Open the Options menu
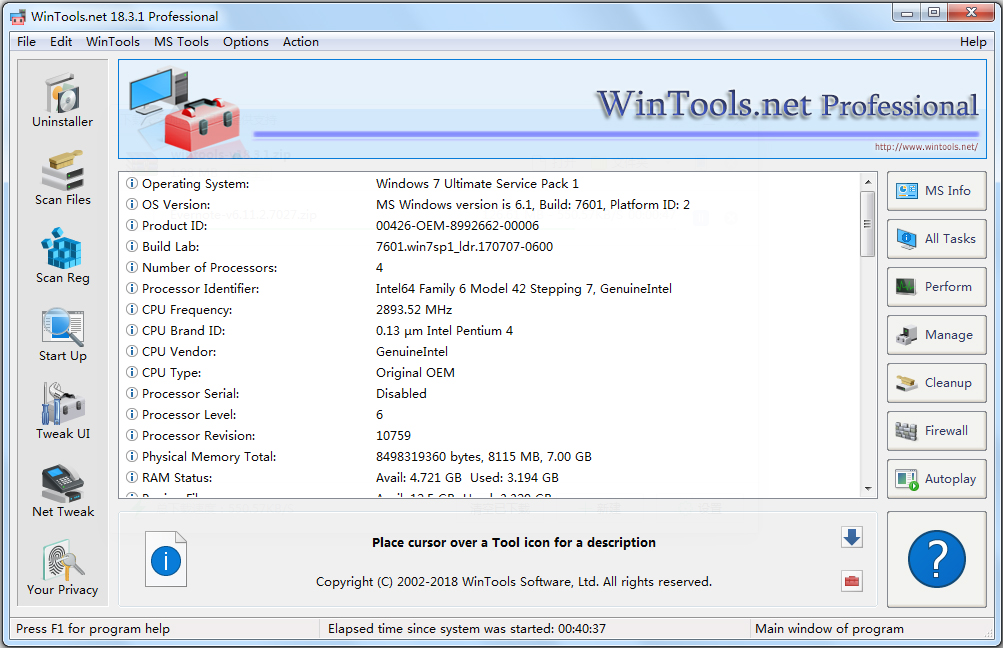 246,42
